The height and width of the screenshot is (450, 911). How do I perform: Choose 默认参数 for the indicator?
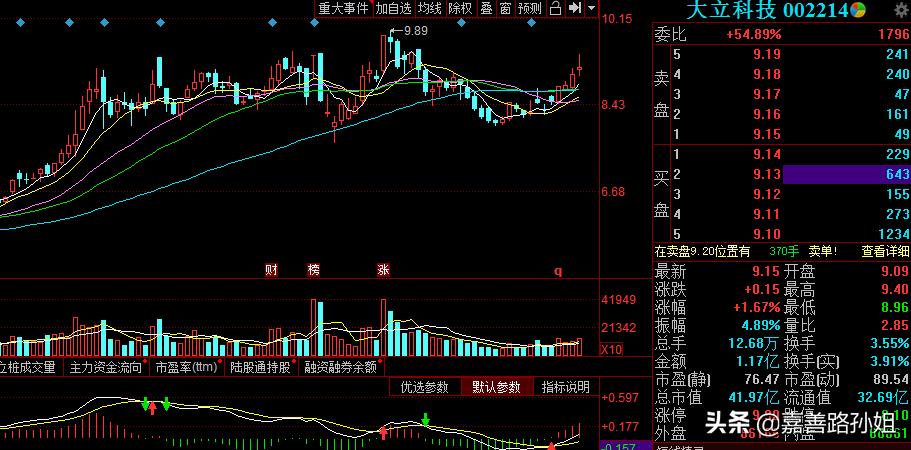point(496,387)
